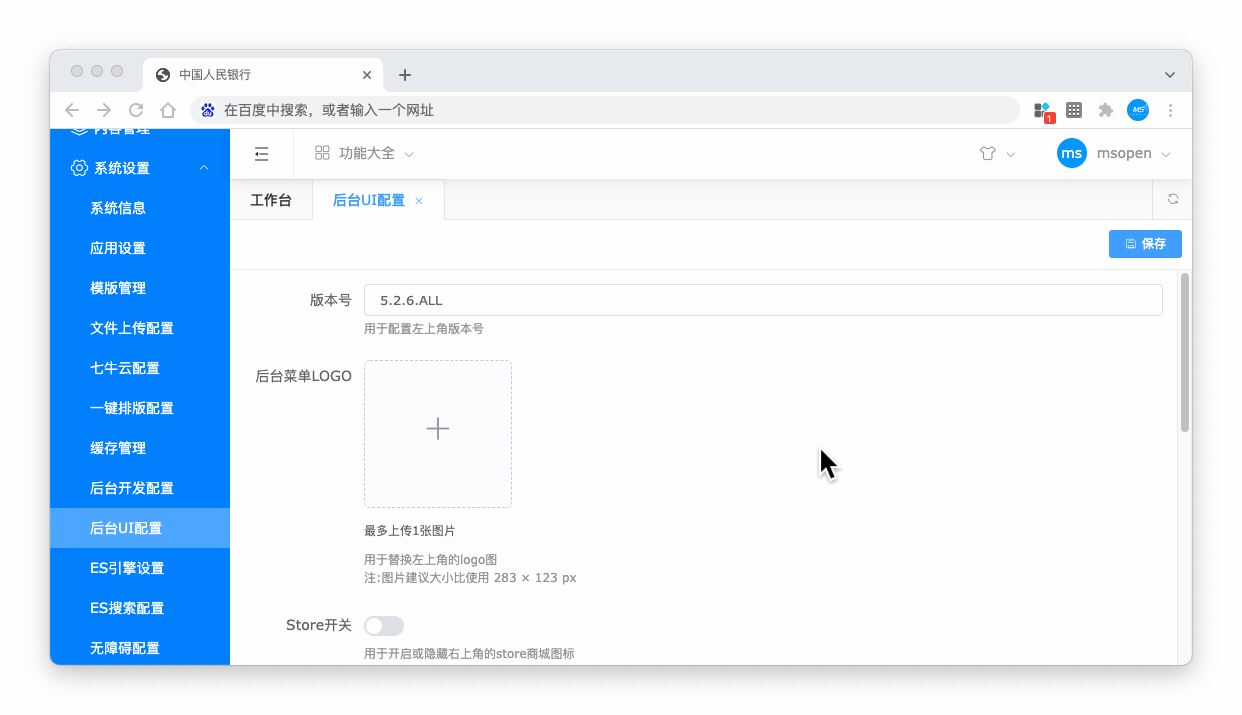Open 缓存管理 in the sidebar
The height and width of the screenshot is (715, 1242).
(x=118, y=448)
